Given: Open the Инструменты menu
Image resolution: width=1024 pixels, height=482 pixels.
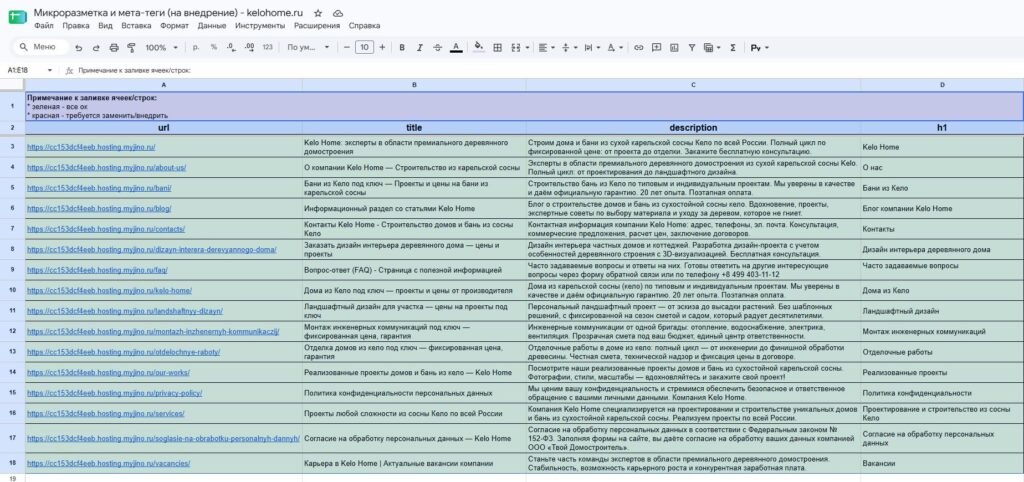Looking at the screenshot, I should coord(260,26).
